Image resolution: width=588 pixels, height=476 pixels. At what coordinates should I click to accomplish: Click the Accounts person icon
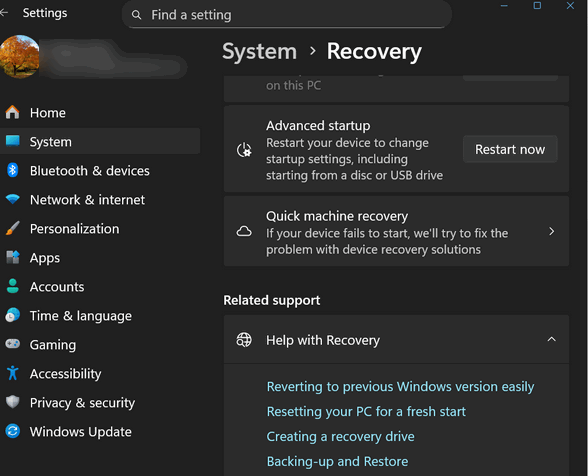point(12,286)
